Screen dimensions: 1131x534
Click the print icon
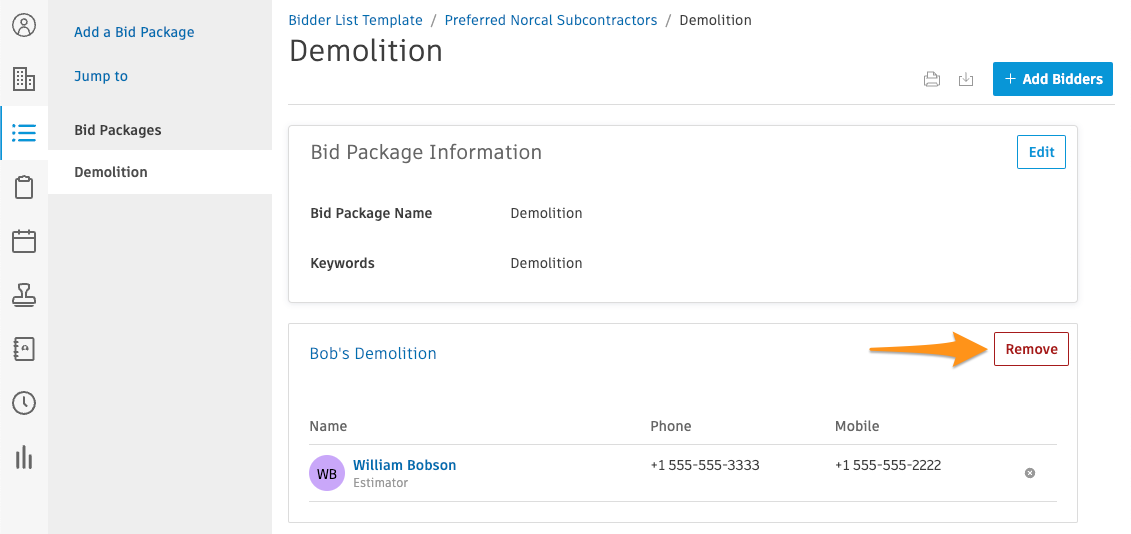click(x=932, y=79)
